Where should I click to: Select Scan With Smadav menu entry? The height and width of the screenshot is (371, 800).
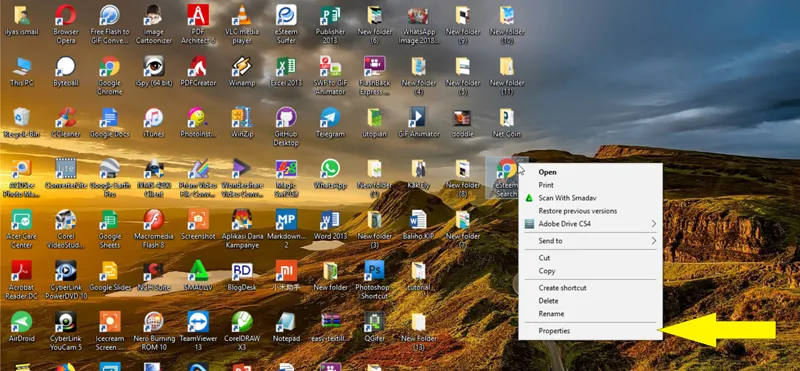(x=590, y=197)
